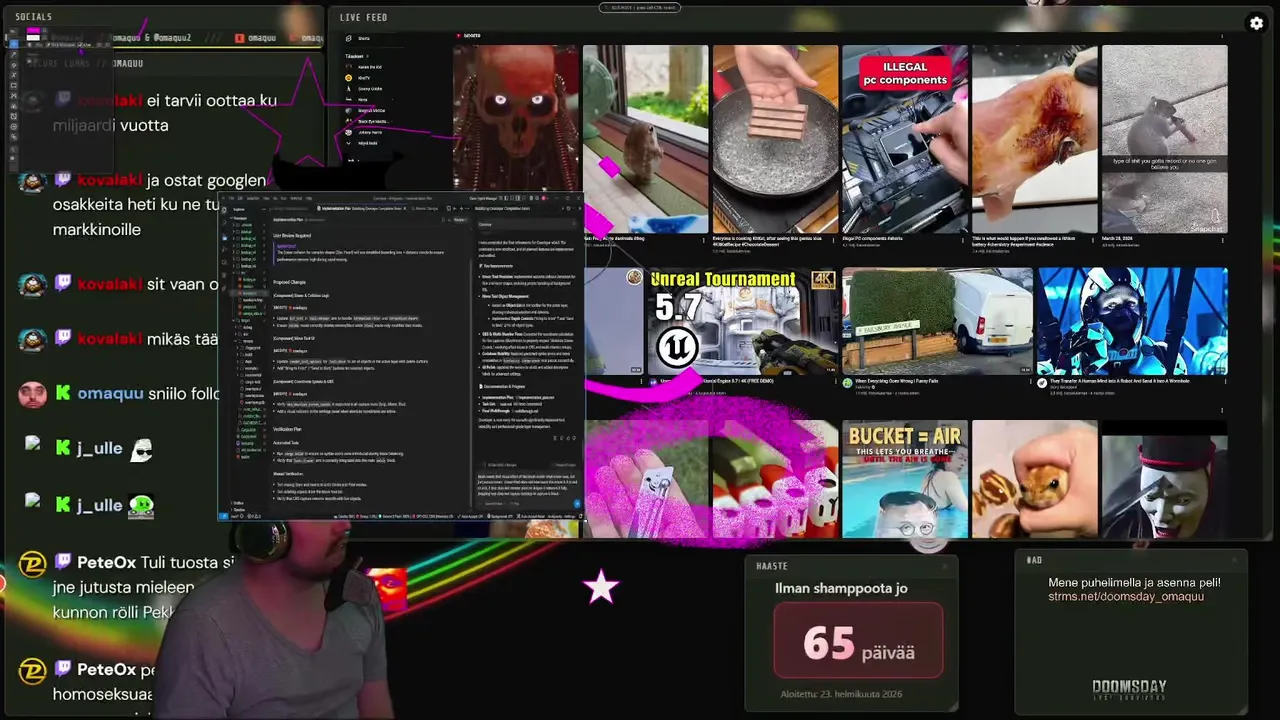Click Twitch badge on 'ja ostat googlen' message

click(x=63, y=181)
